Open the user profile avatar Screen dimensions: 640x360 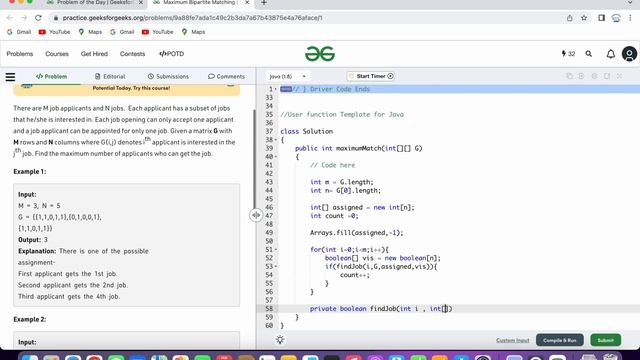629,54
